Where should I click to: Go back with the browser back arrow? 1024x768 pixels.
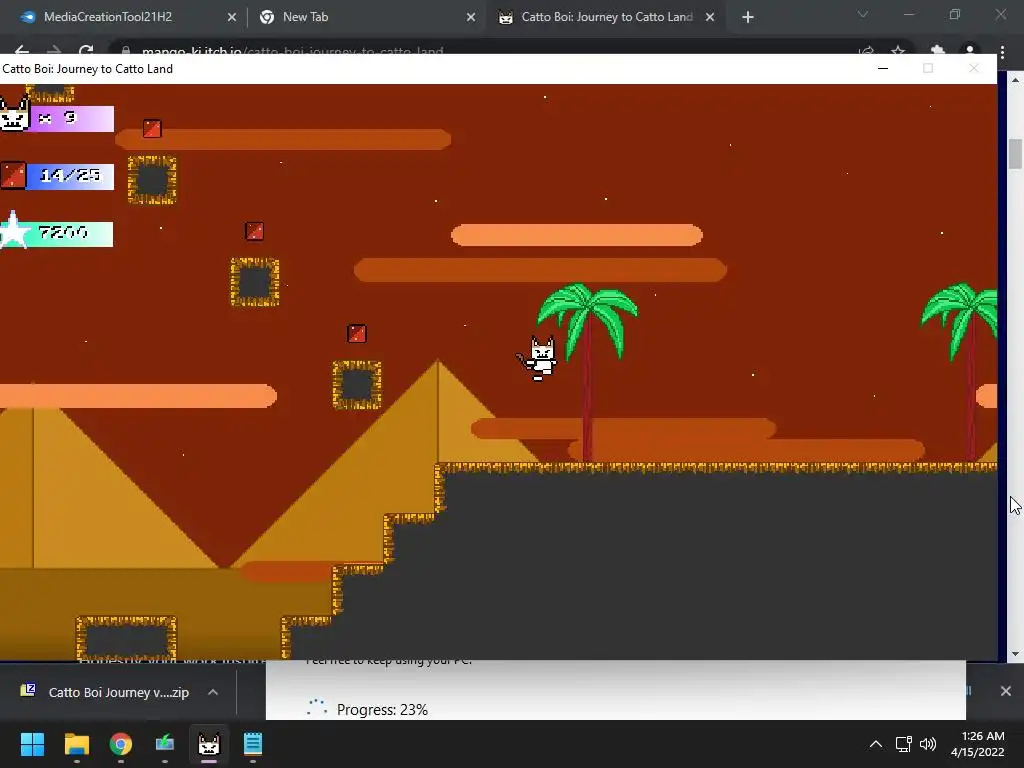click(22, 50)
